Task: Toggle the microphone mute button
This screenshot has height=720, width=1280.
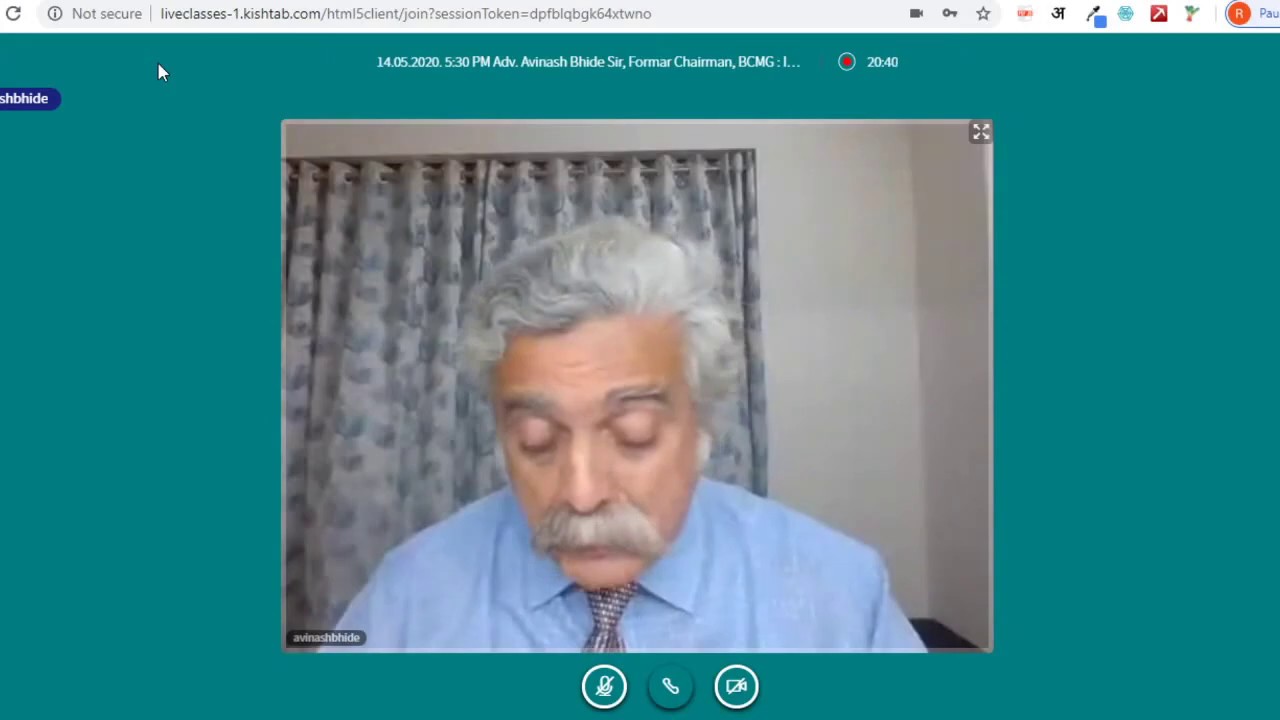Action: tap(604, 687)
